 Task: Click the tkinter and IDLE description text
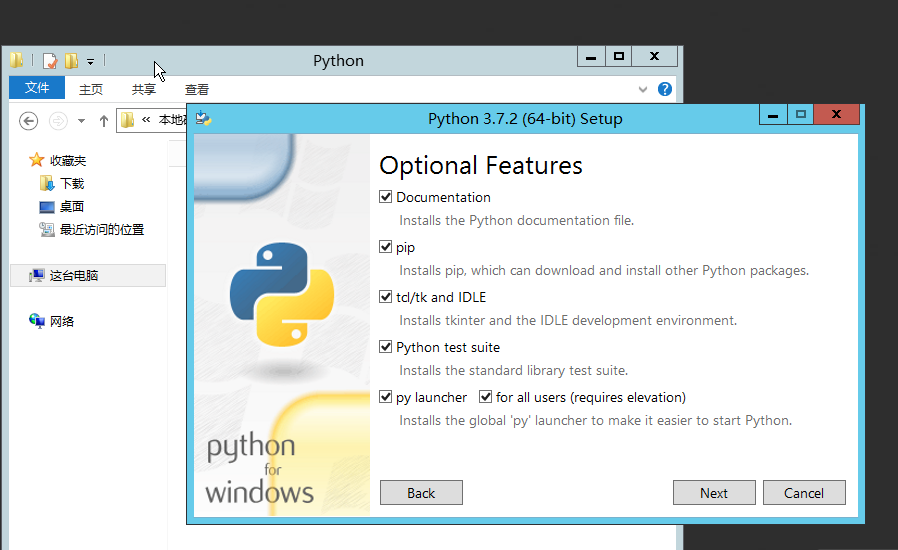568,320
